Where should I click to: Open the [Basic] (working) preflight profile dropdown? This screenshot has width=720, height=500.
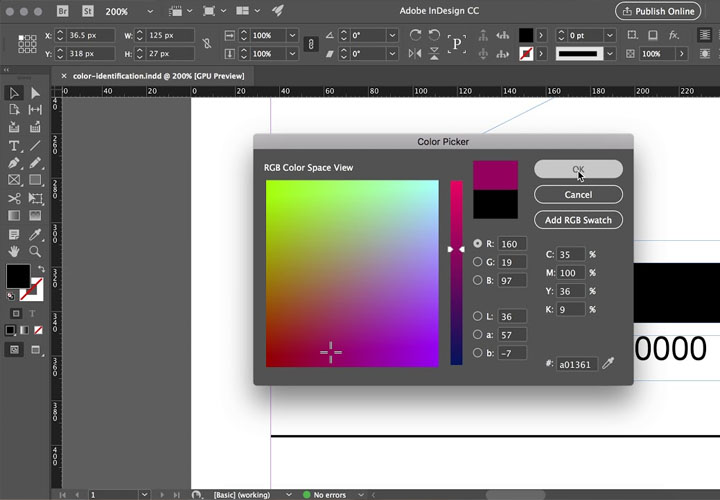[289, 494]
